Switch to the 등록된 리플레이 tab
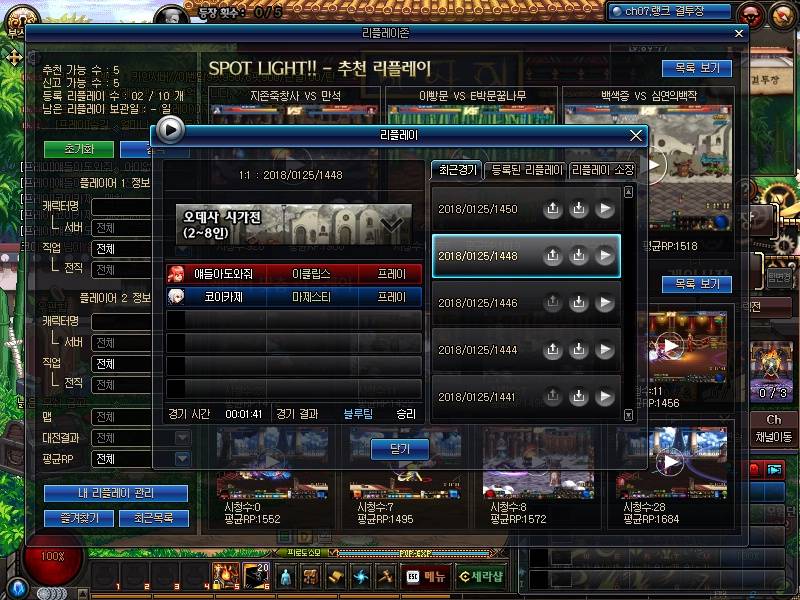Image resolution: width=800 pixels, height=600 pixels. point(526,170)
